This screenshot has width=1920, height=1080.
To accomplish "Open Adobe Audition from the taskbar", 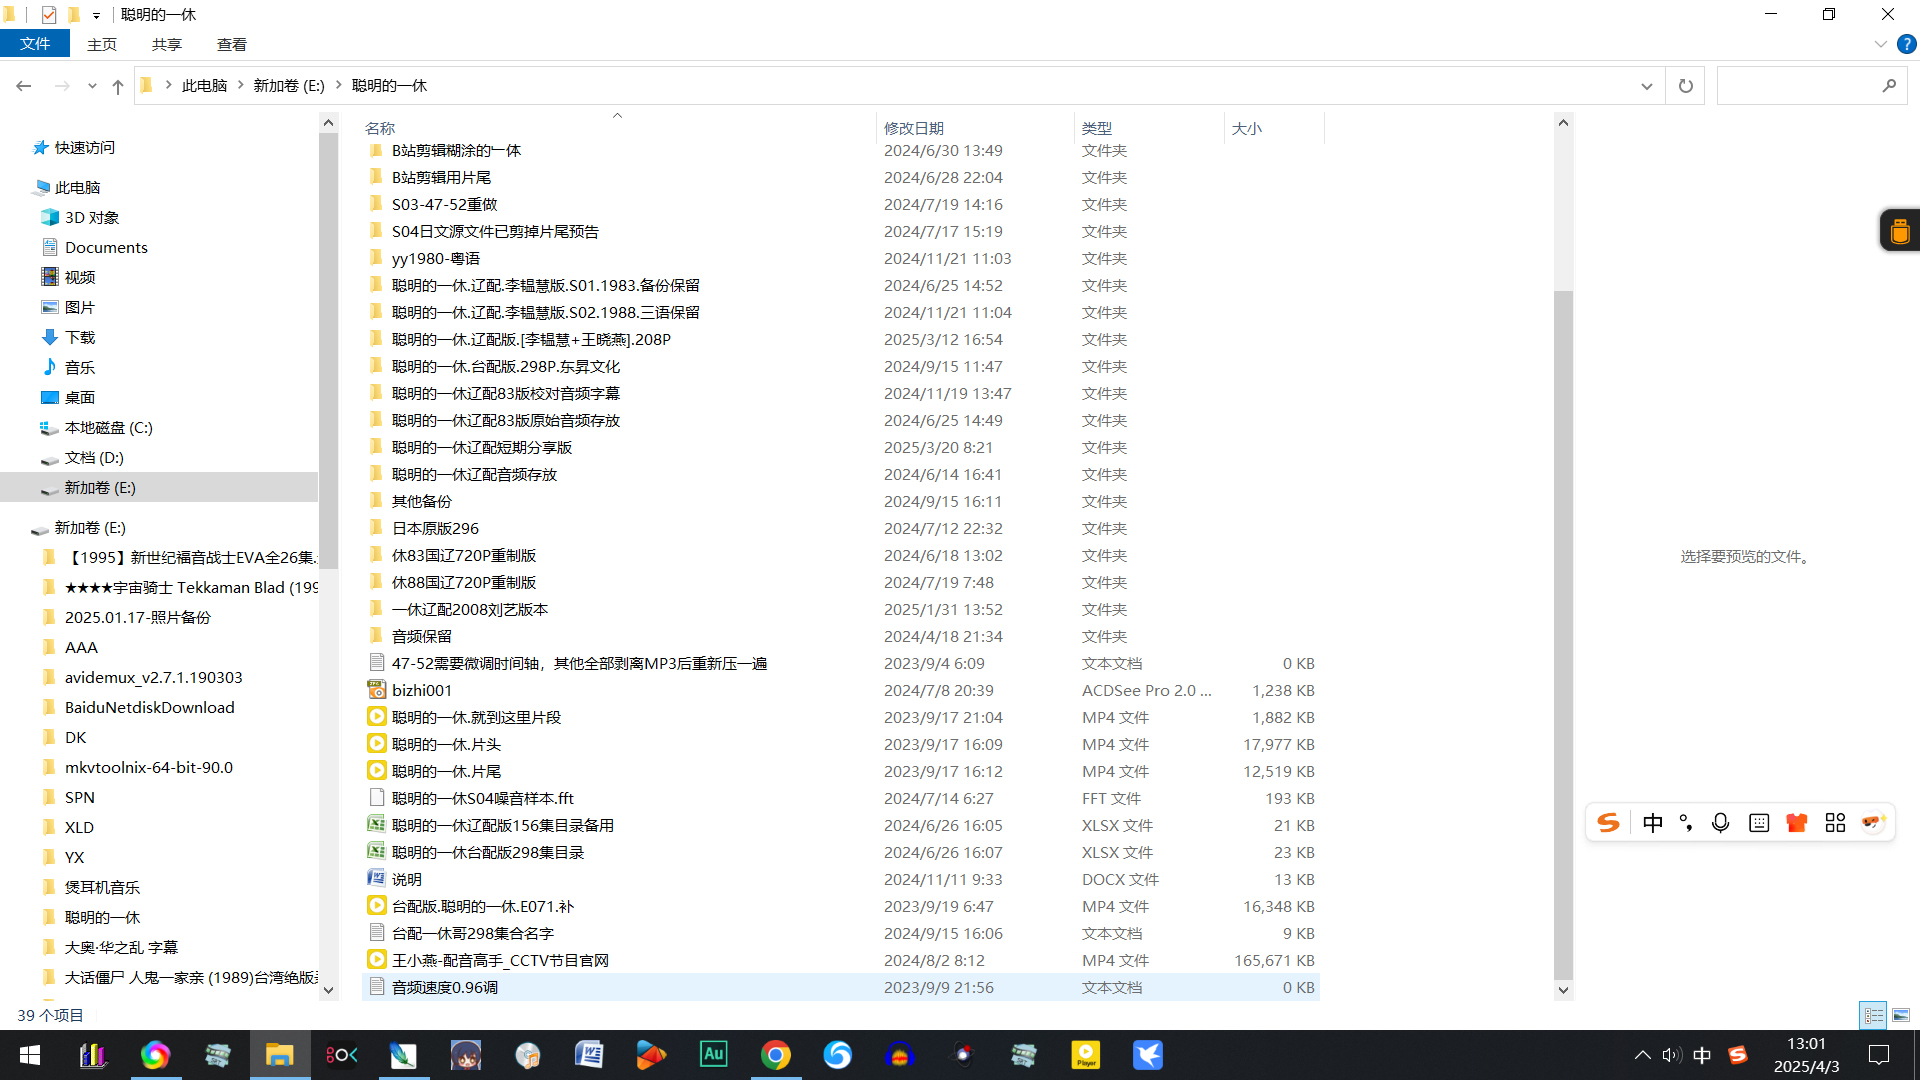I will pos(714,1054).
